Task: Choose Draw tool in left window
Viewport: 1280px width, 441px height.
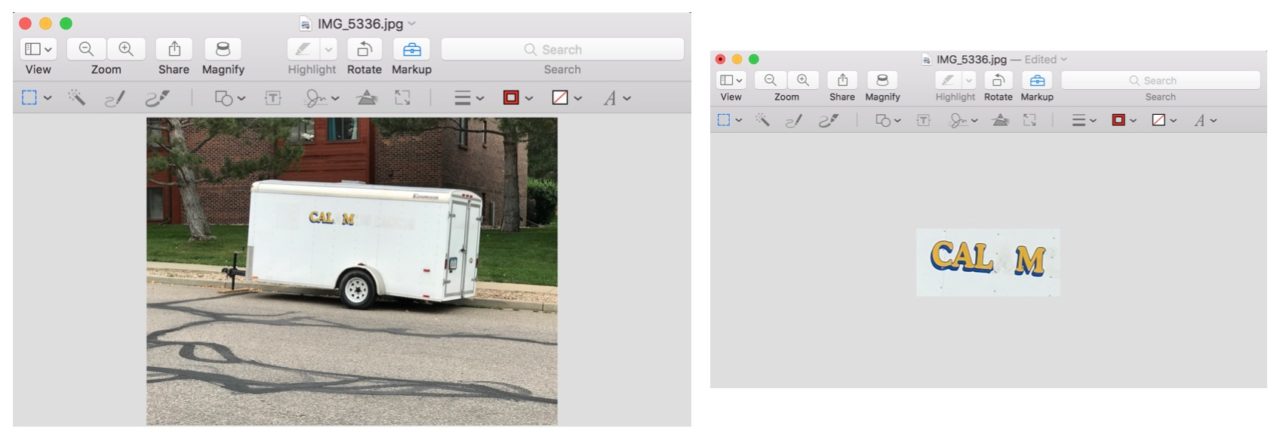Action: pos(157,98)
